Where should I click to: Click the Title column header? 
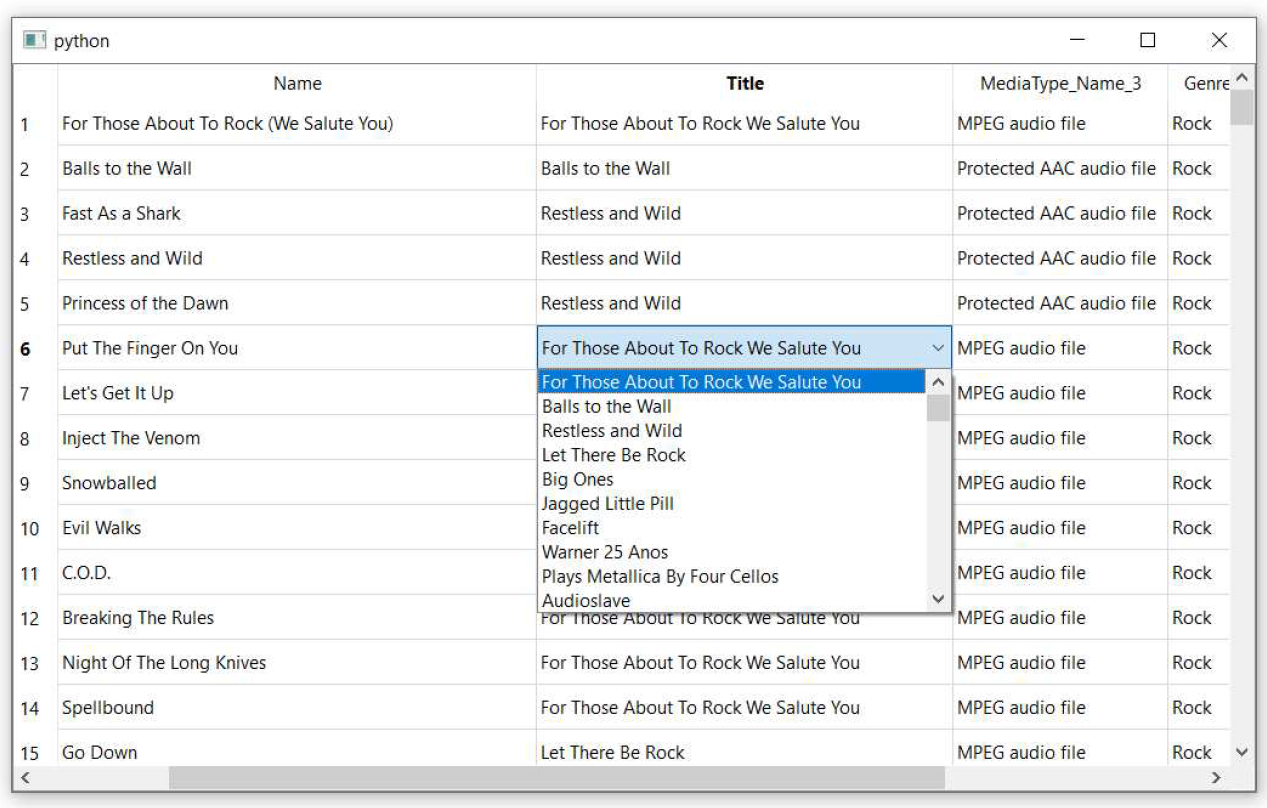pos(744,84)
